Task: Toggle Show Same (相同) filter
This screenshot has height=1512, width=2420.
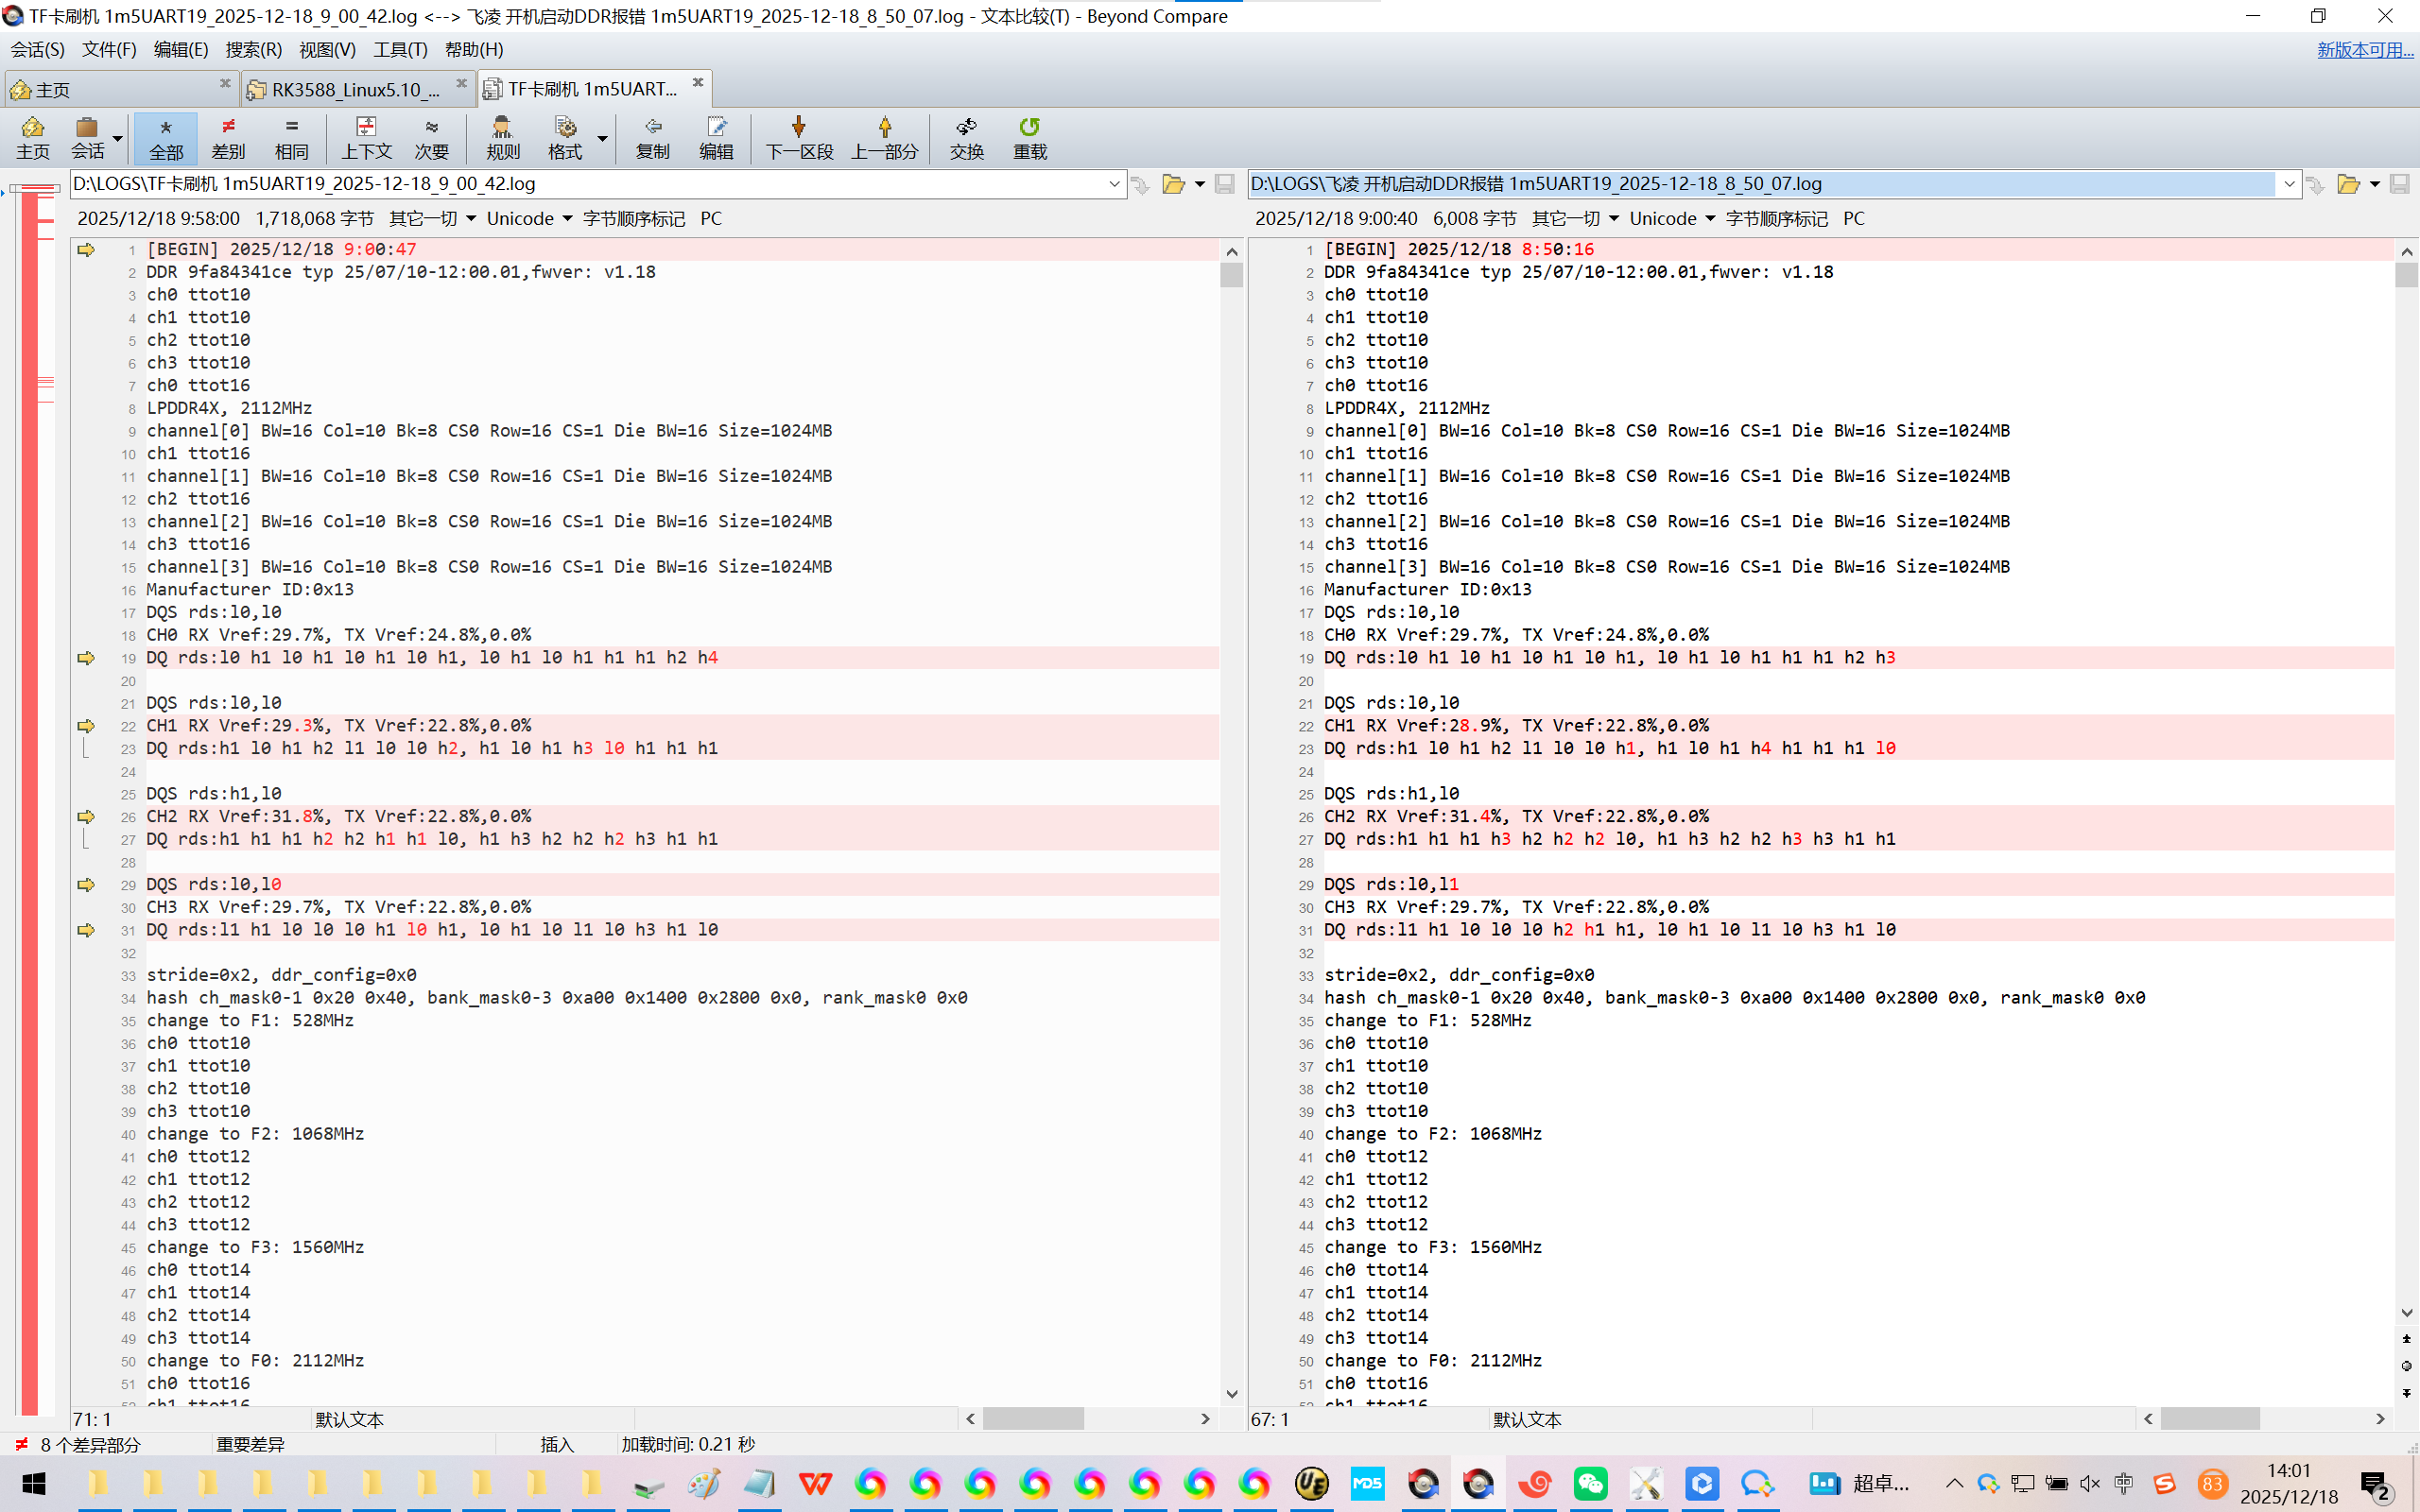Action: [291, 138]
